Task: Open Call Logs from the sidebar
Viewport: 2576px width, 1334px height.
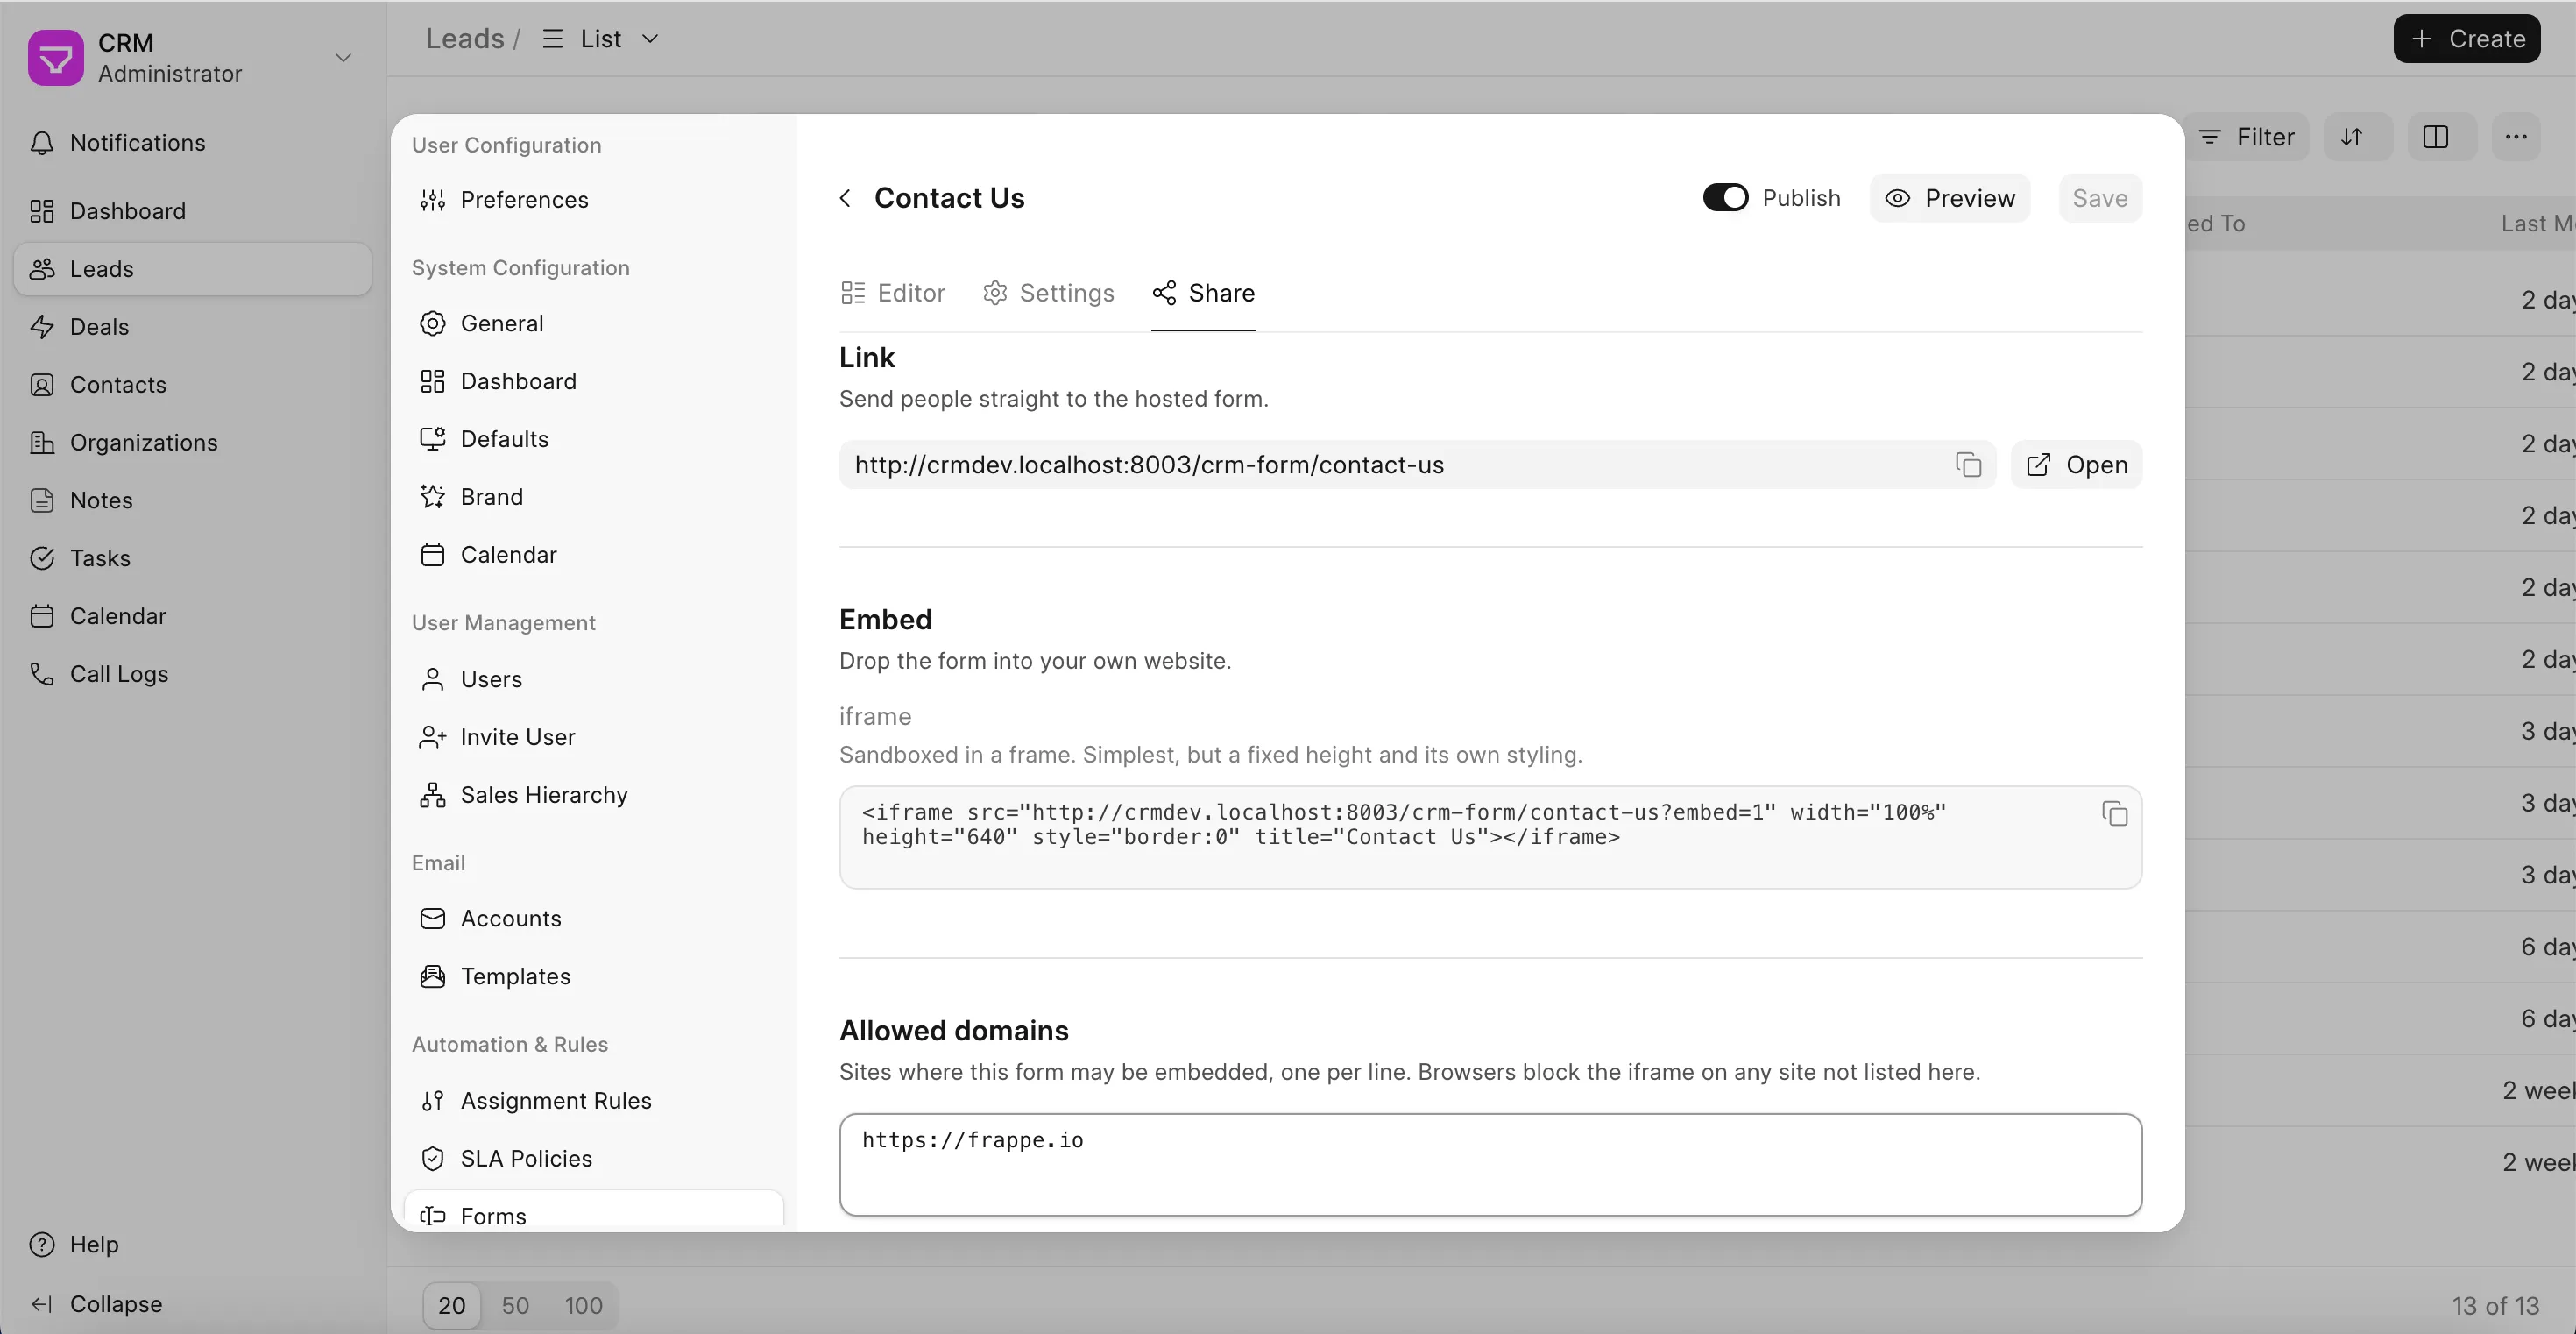Action: [x=192, y=674]
